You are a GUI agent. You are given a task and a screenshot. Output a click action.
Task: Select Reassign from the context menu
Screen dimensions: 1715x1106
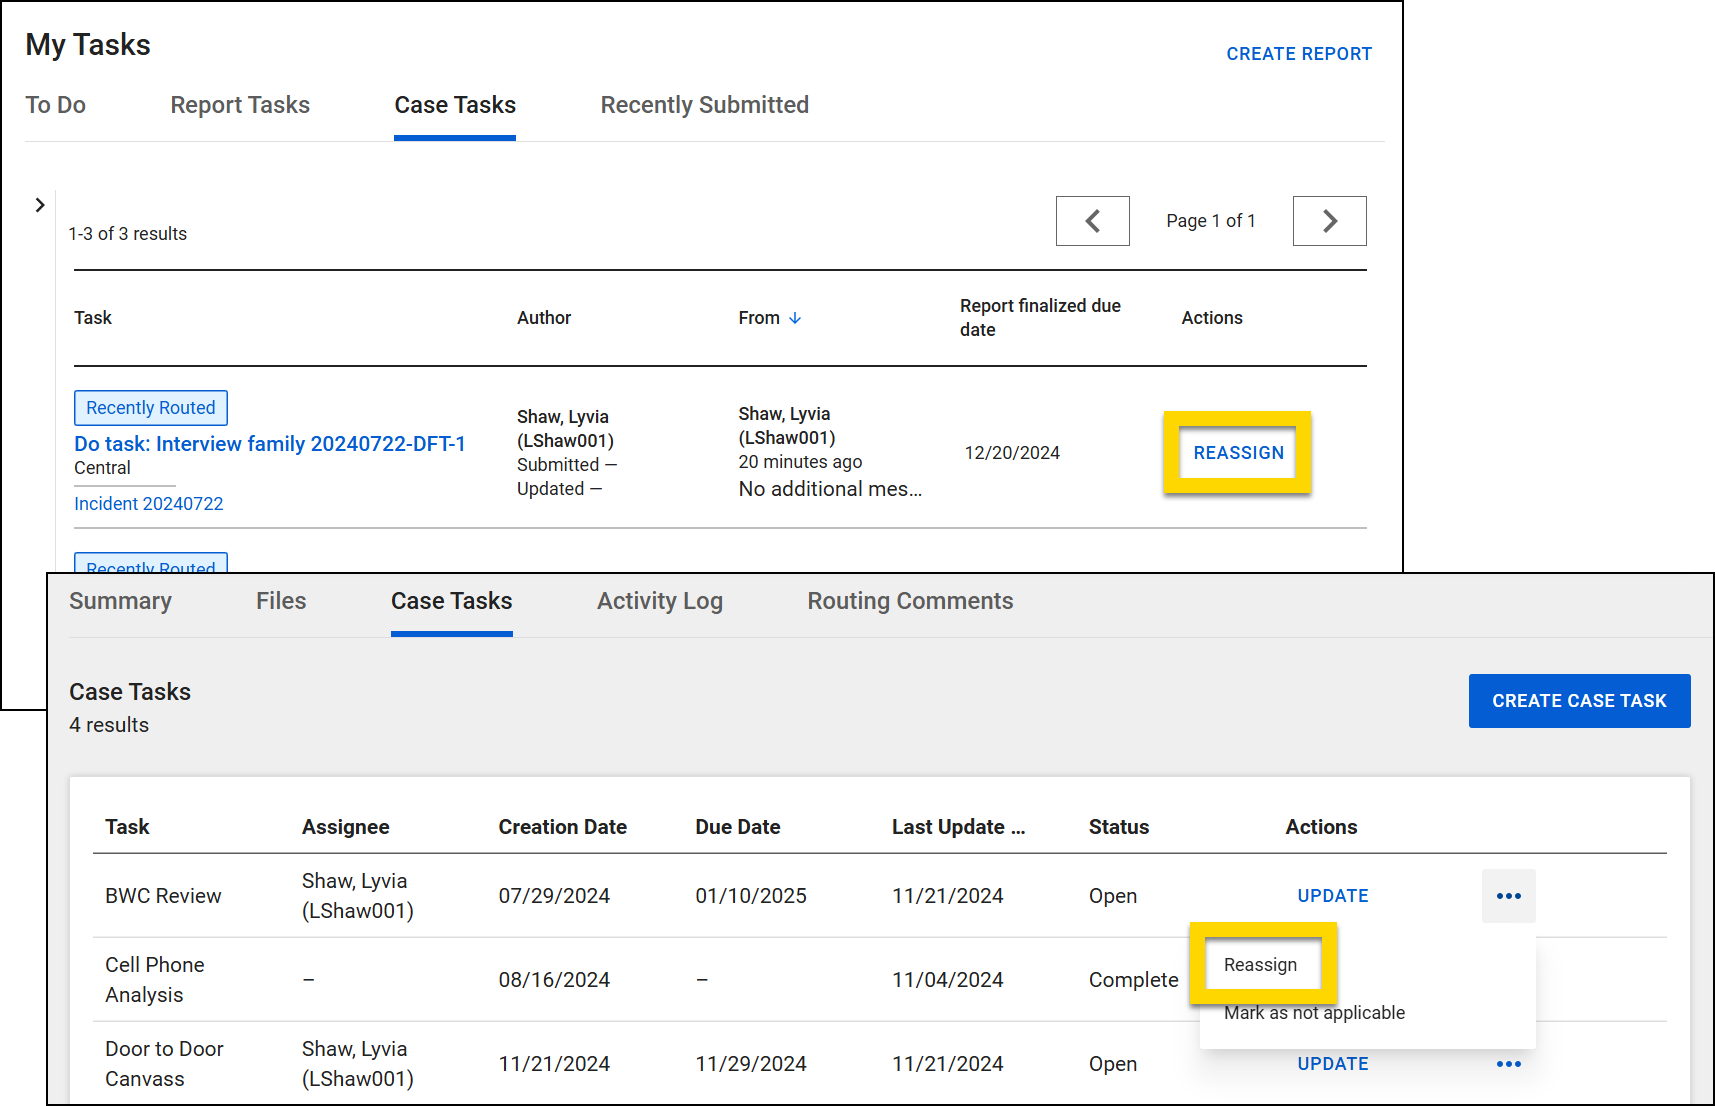point(1261,964)
